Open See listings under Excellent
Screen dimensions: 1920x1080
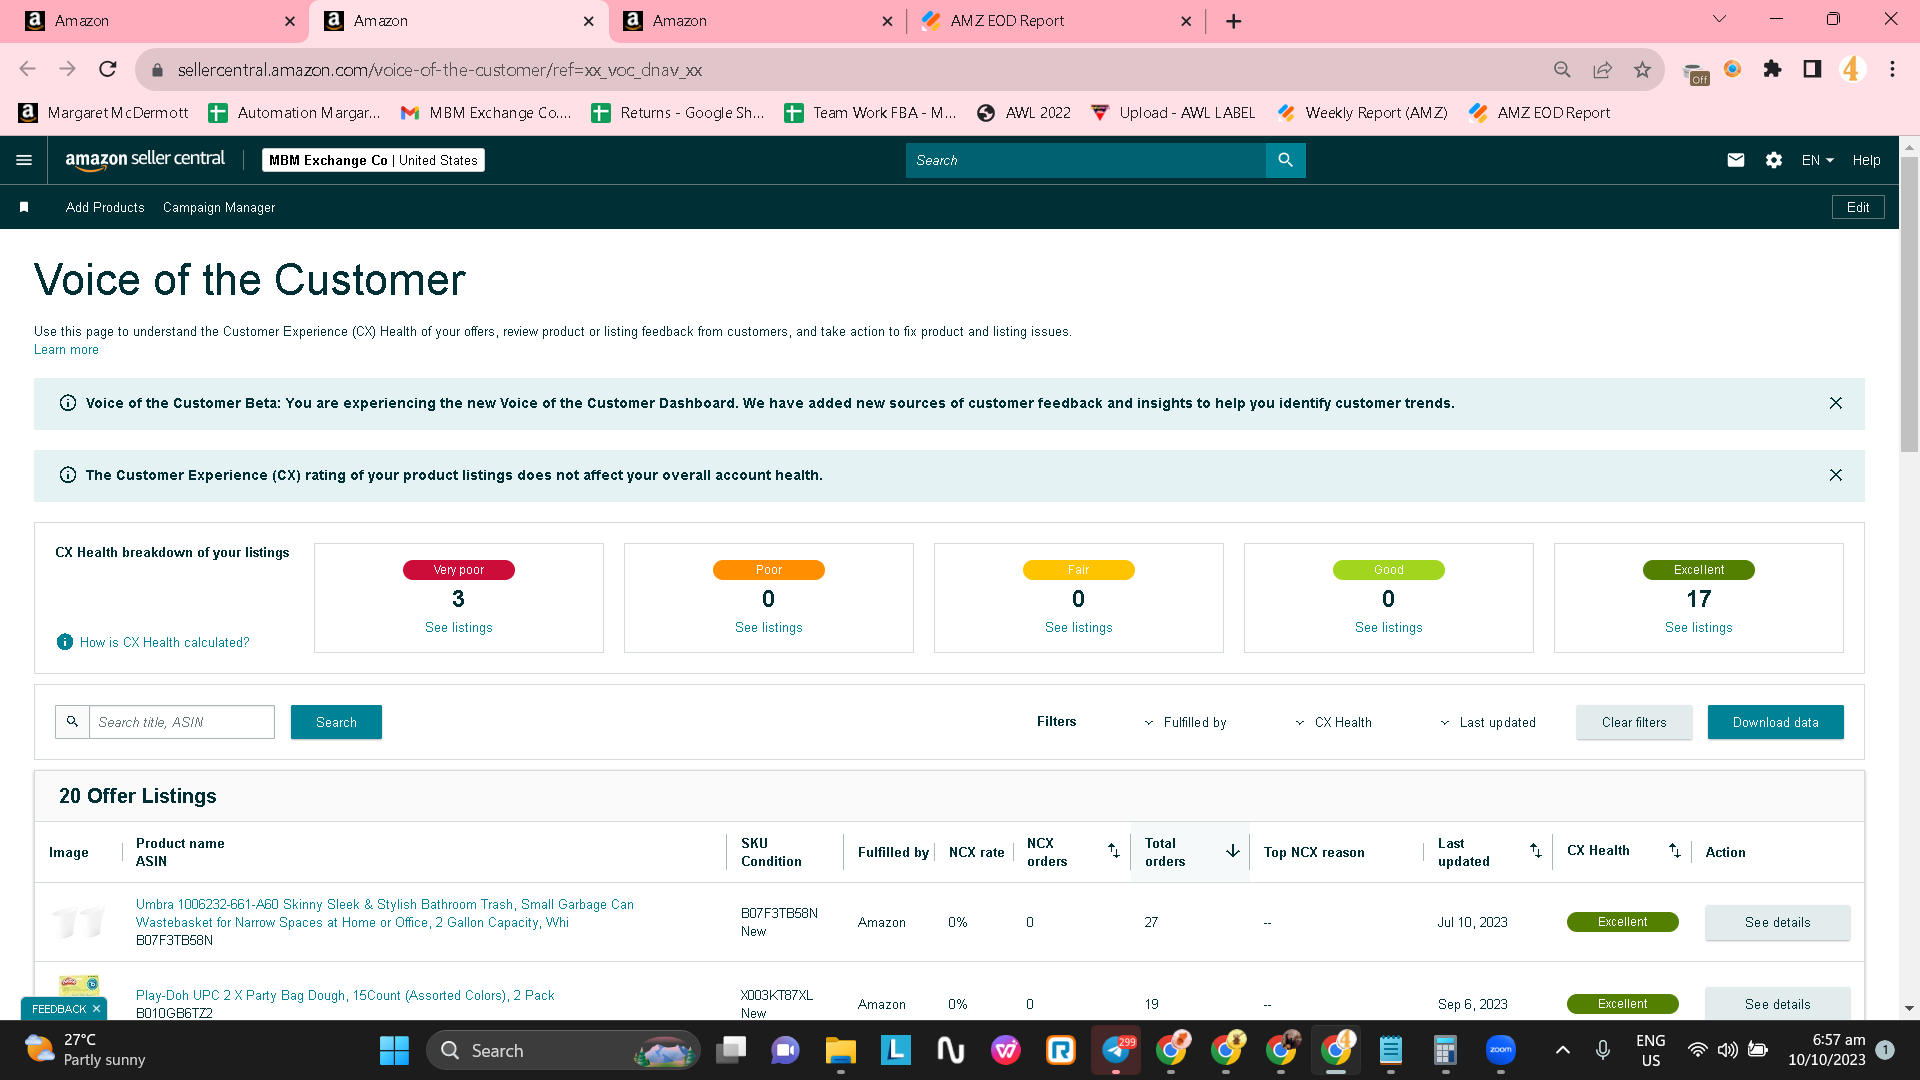pyautogui.click(x=1699, y=627)
